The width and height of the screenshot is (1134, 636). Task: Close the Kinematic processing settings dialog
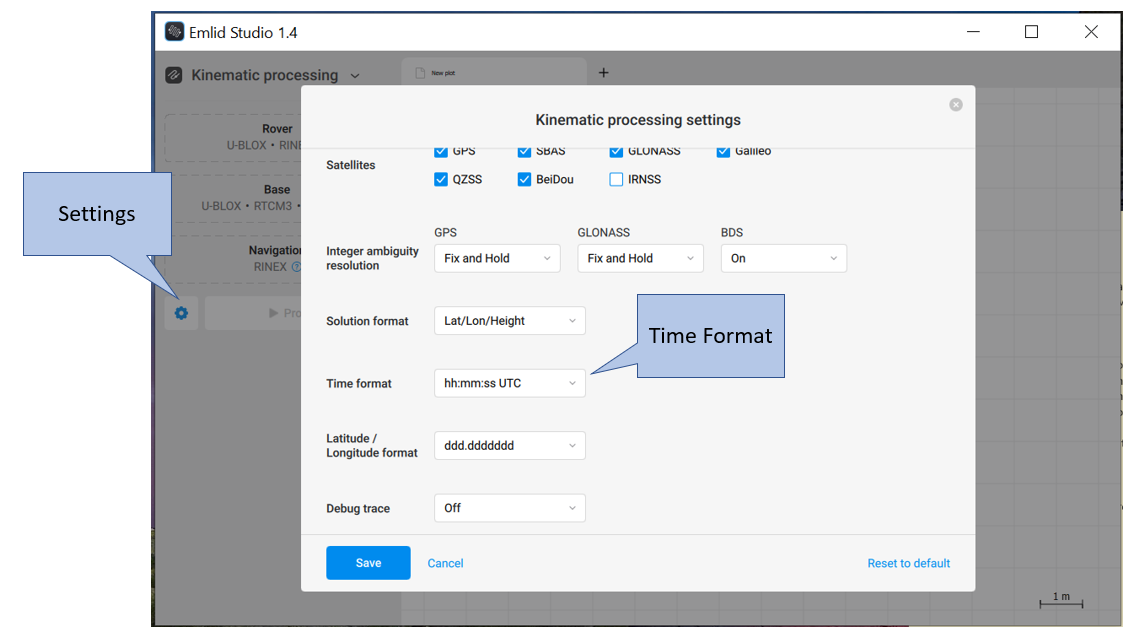tap(955, 105)
